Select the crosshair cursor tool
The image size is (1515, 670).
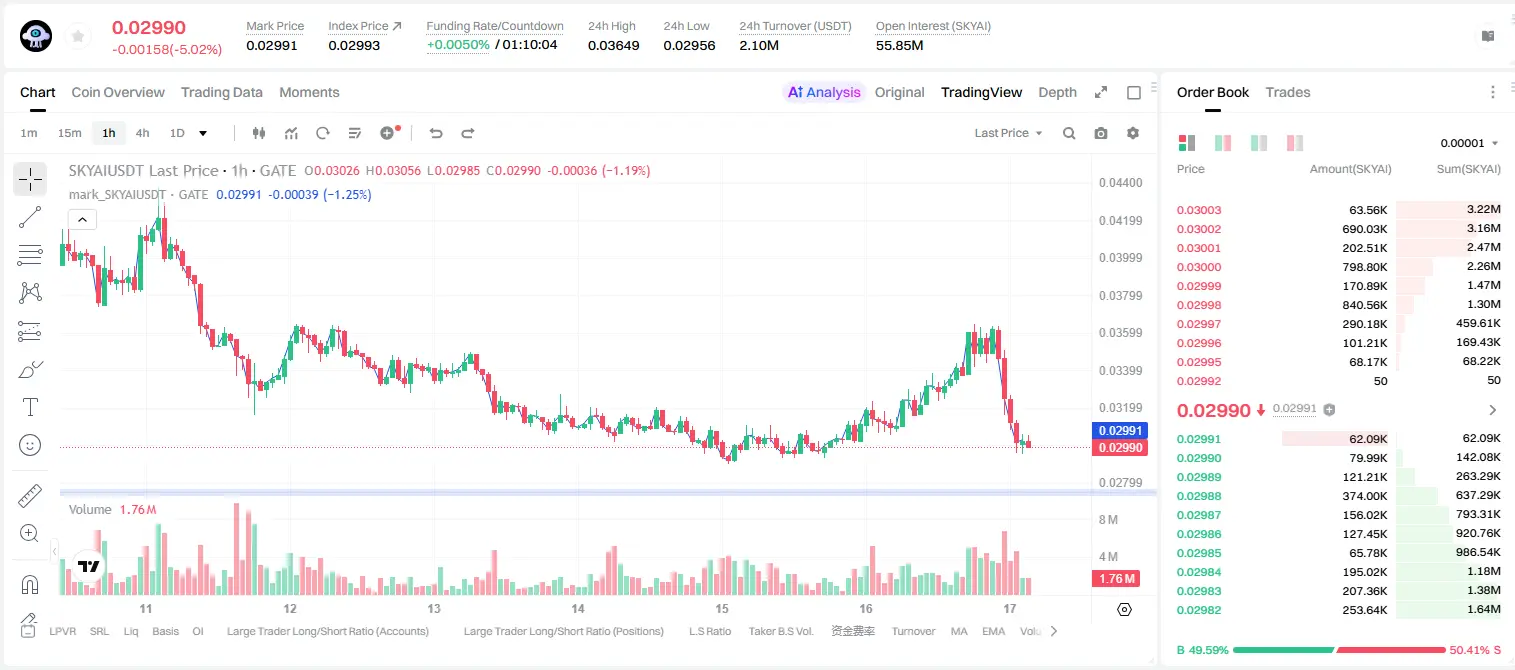pos(30,180)
